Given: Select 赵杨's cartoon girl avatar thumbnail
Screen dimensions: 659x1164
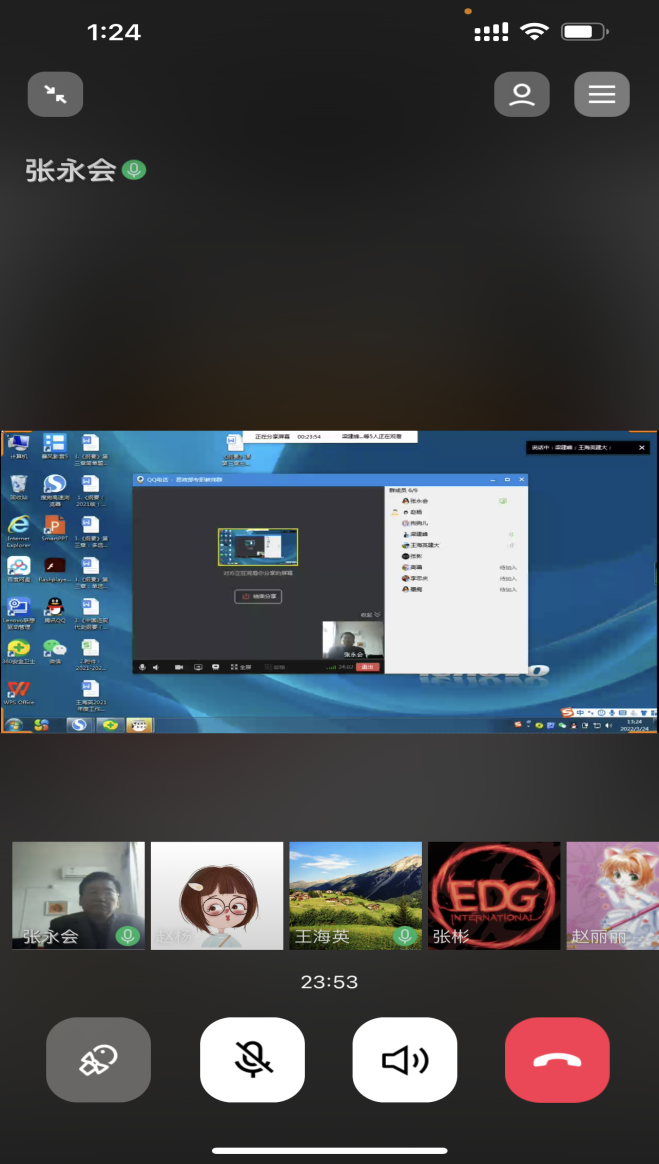Looking at the screenshot, I should tap(217, 894).
